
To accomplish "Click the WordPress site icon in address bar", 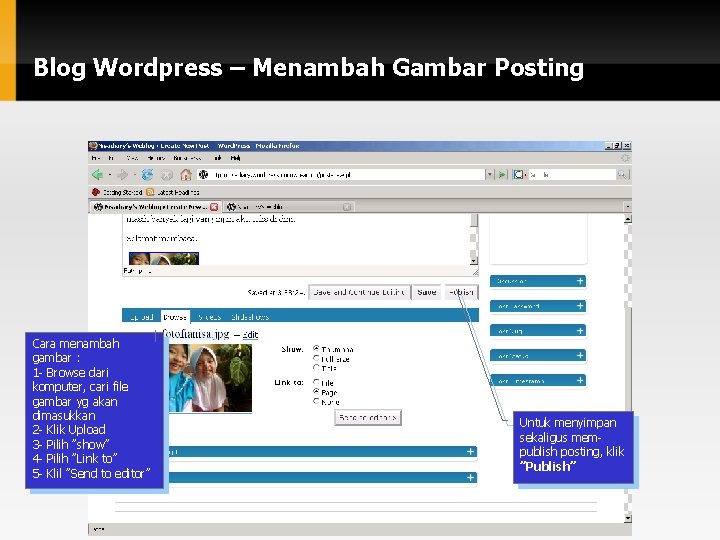I will 204,174.
